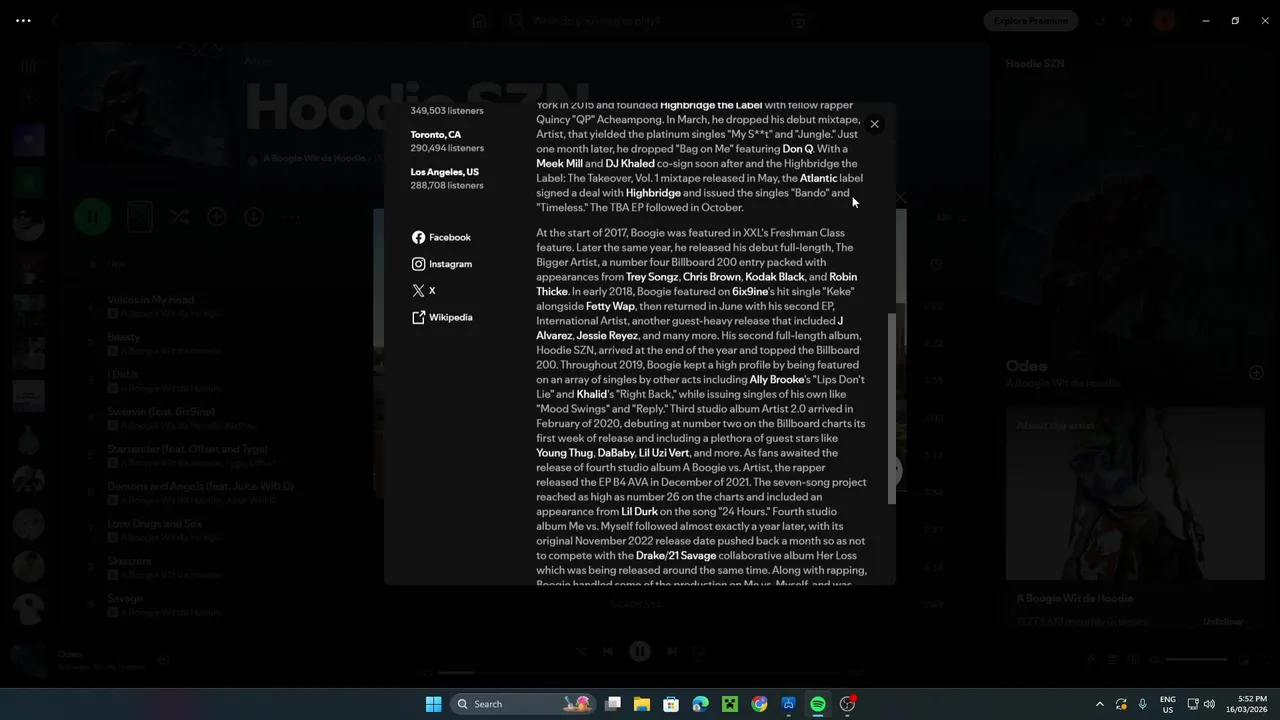Open Spotify's three-dot main menu
The height and width of the screenshot is (720, 1280).
coord(24,20)
